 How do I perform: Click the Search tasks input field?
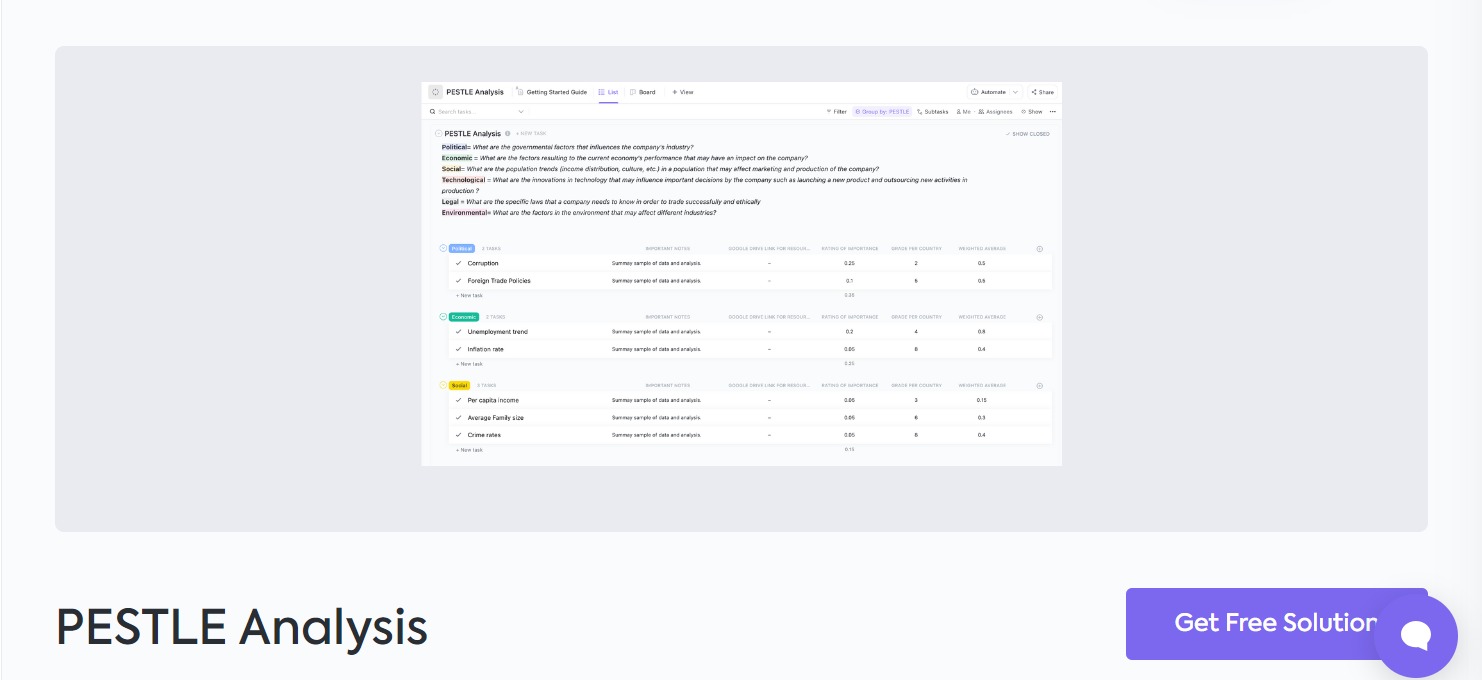[x=475, y=112]
